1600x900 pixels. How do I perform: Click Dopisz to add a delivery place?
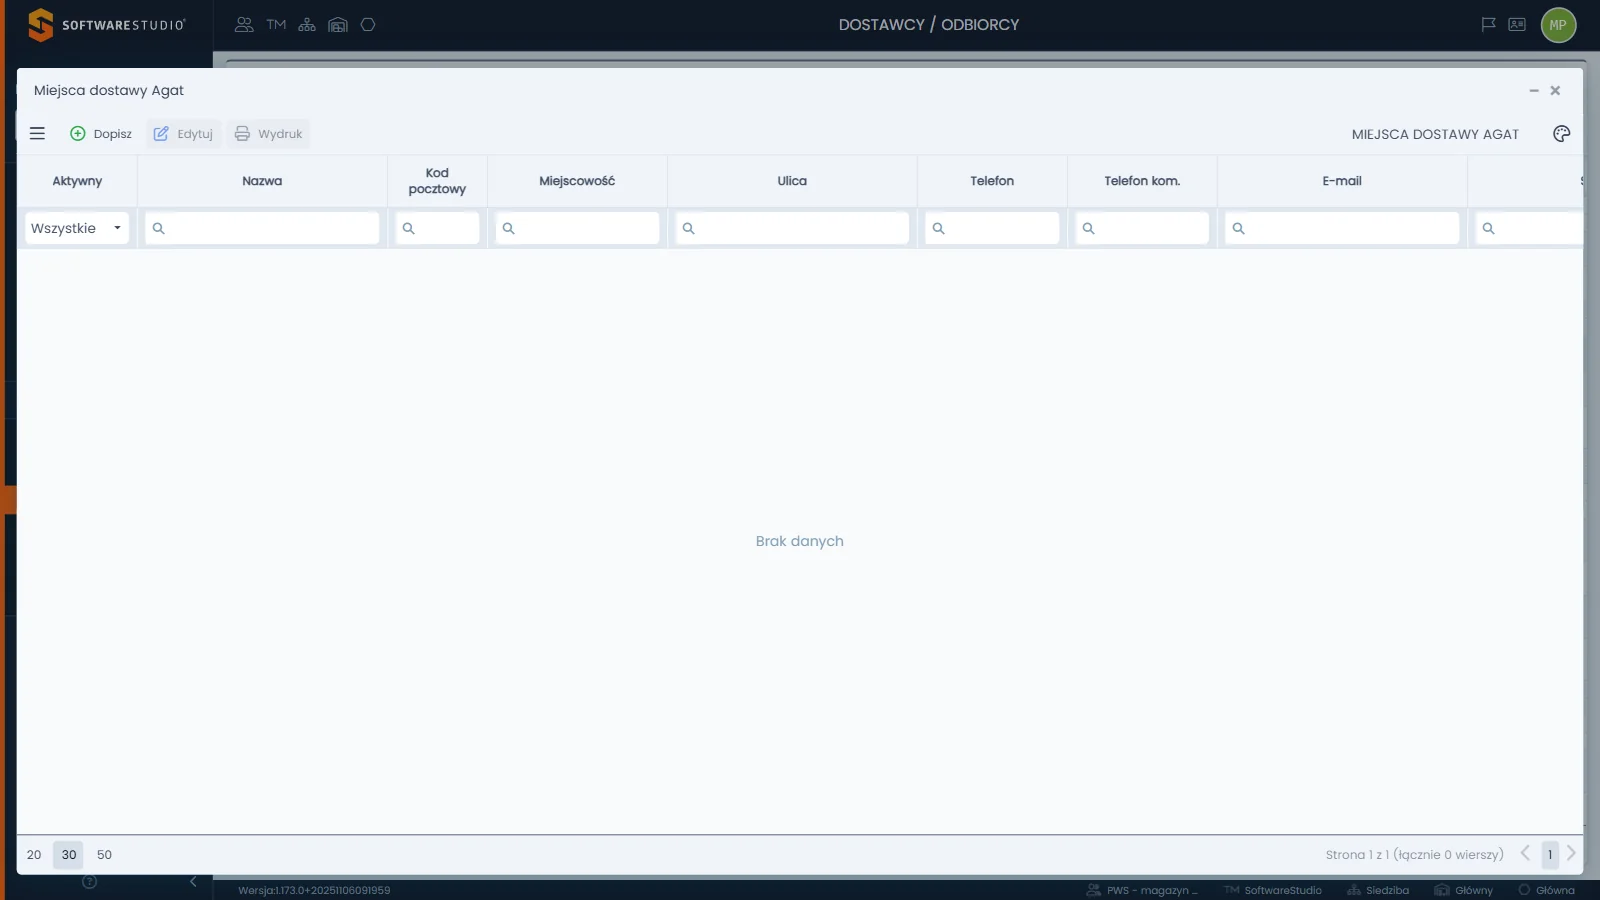click(x=101, y=134)
